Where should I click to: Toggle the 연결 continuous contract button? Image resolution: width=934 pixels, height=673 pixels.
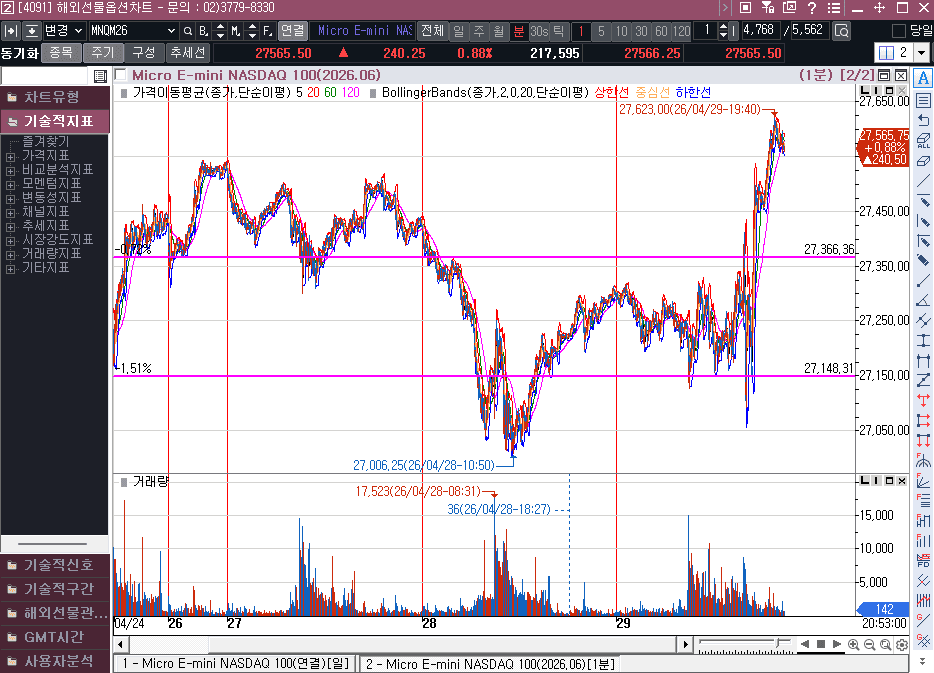point(292,30)
